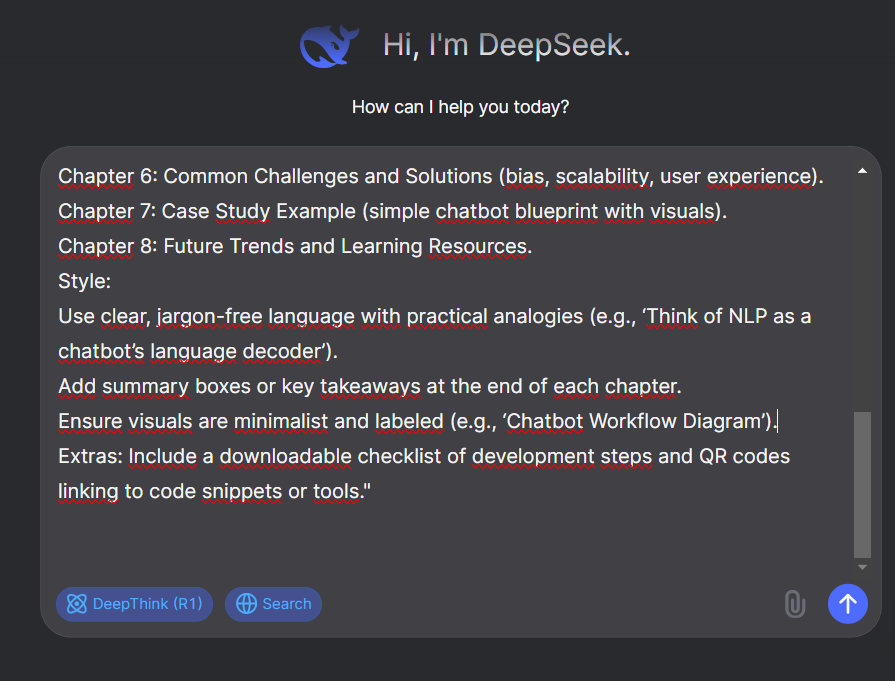The height and width of the screenshot is (681, 895).
Task: Click the prompt box scrollbar thumb
Action: 862,484
